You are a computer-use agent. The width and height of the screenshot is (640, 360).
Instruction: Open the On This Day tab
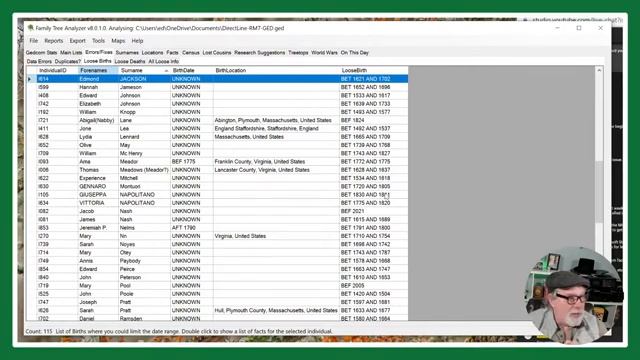point(355,53)
